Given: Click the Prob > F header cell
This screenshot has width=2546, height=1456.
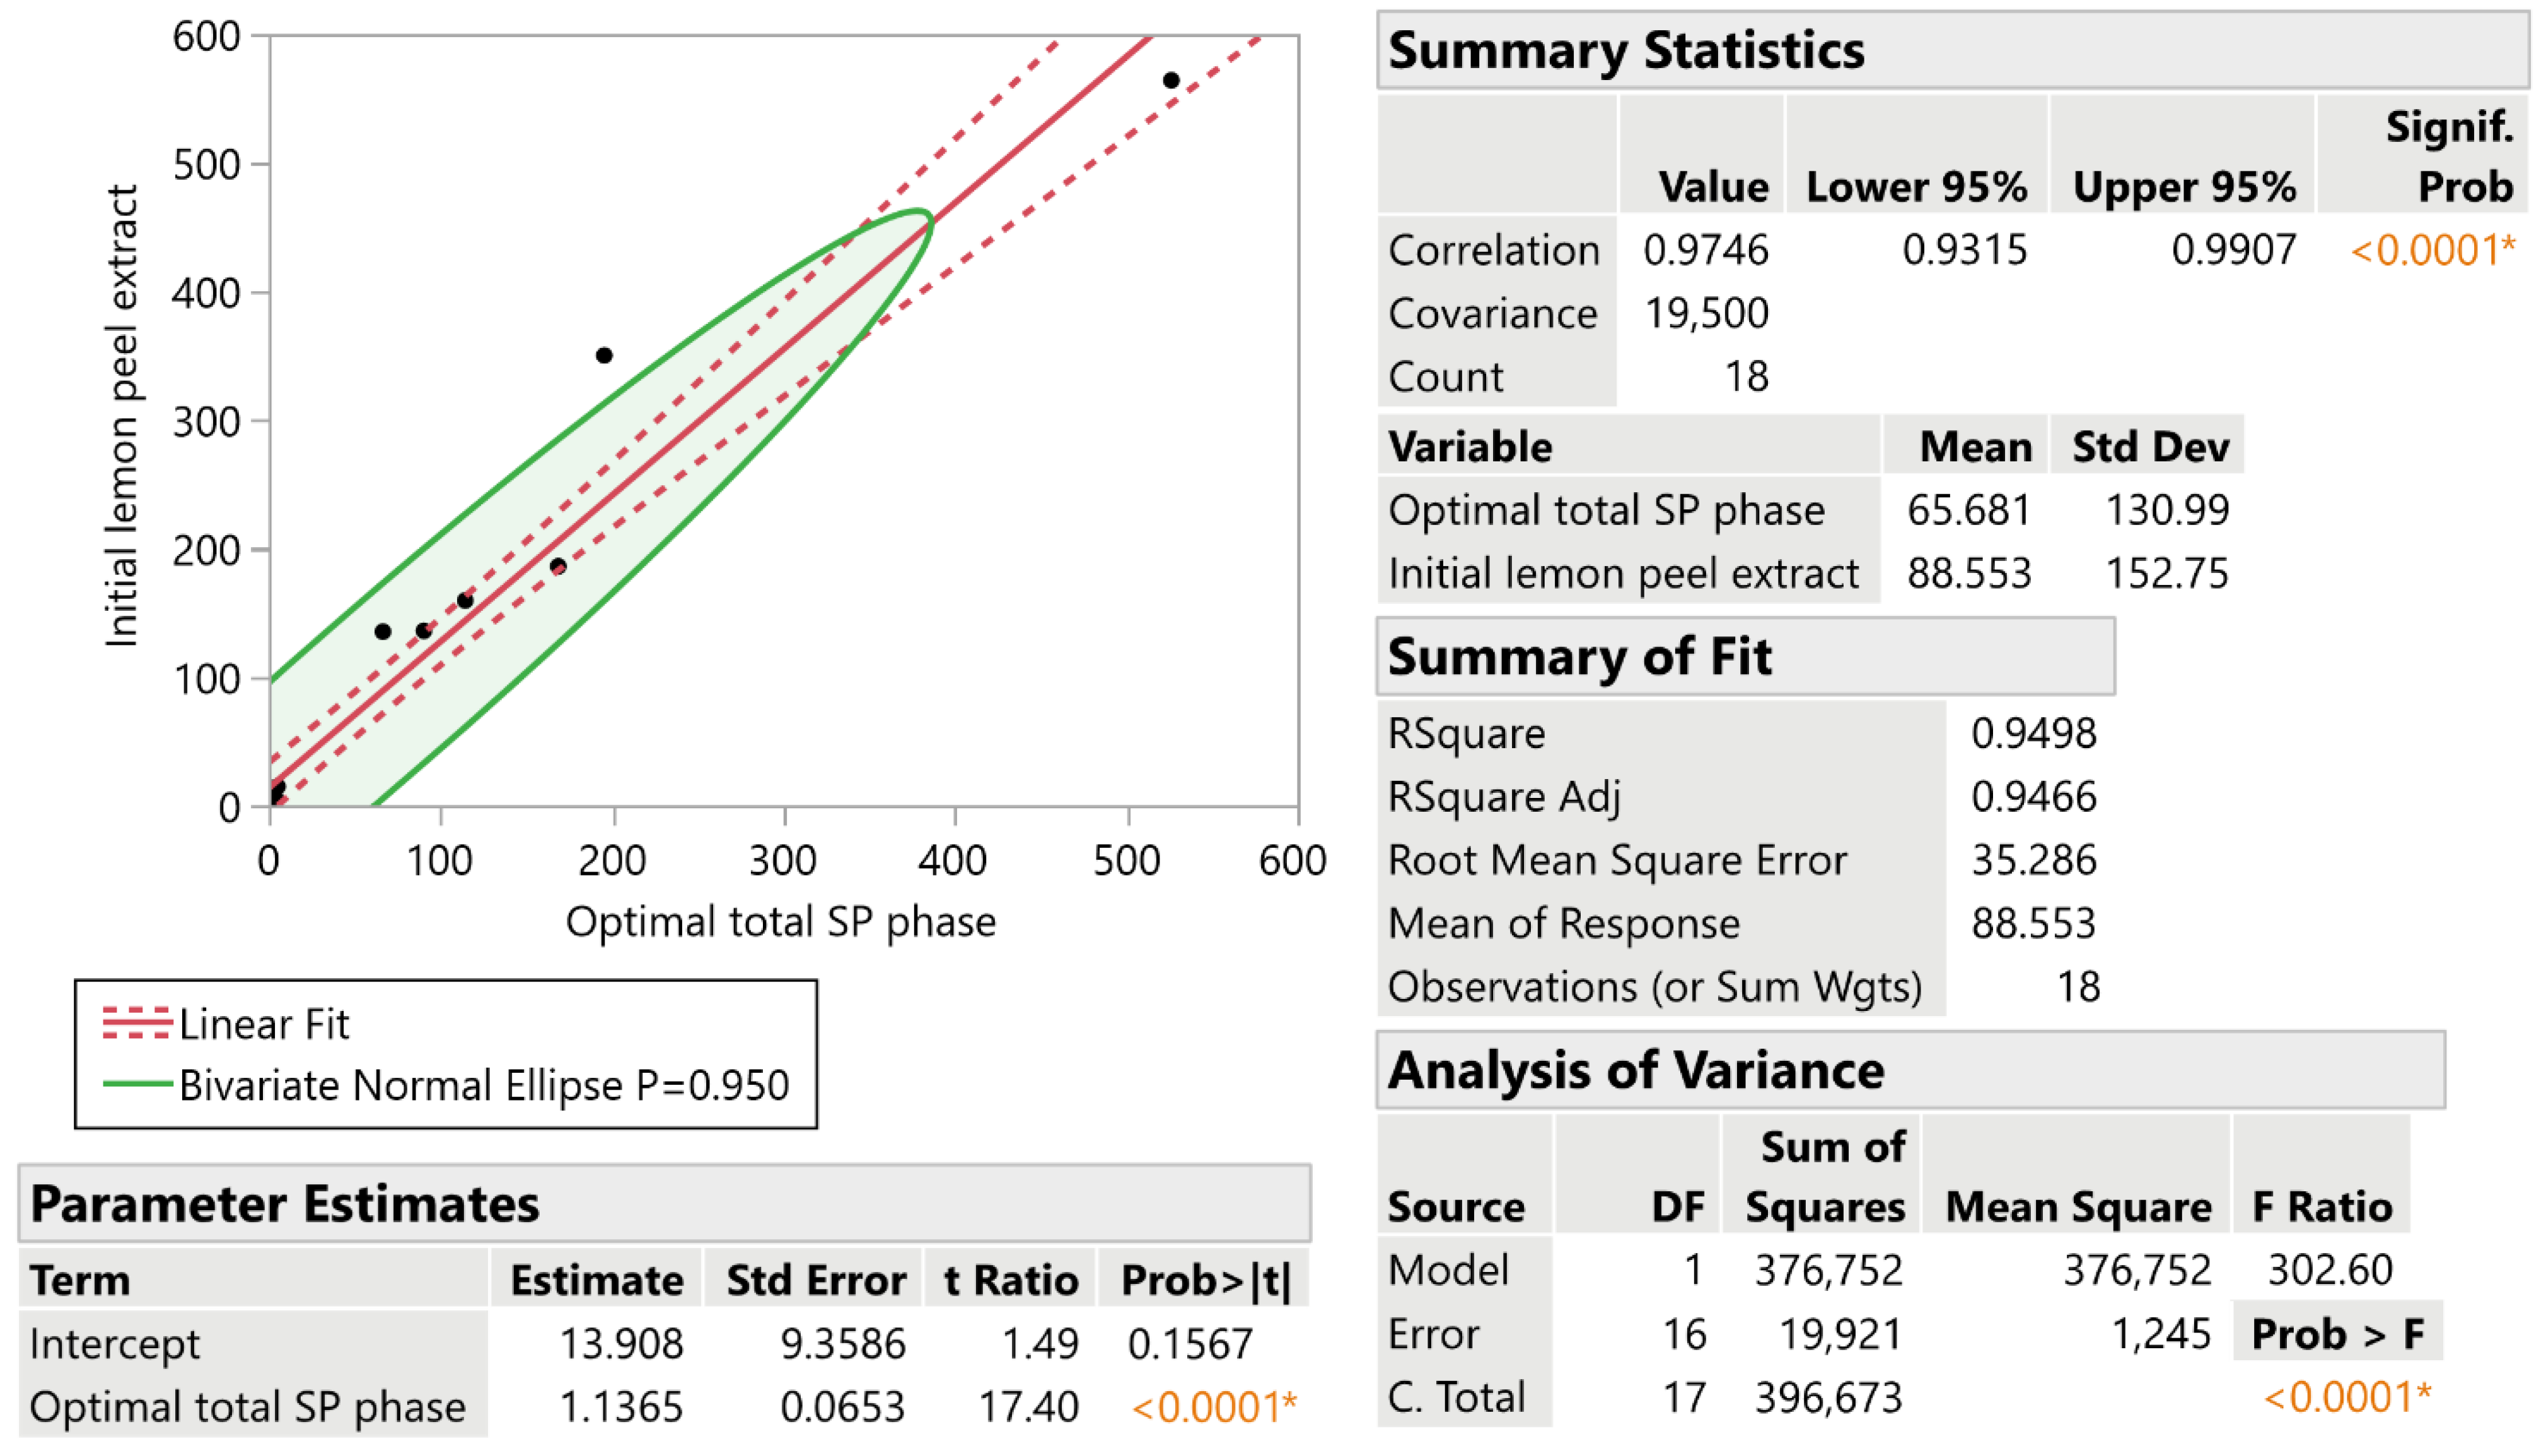Looking at the screenshot, I should 2337,1333.
